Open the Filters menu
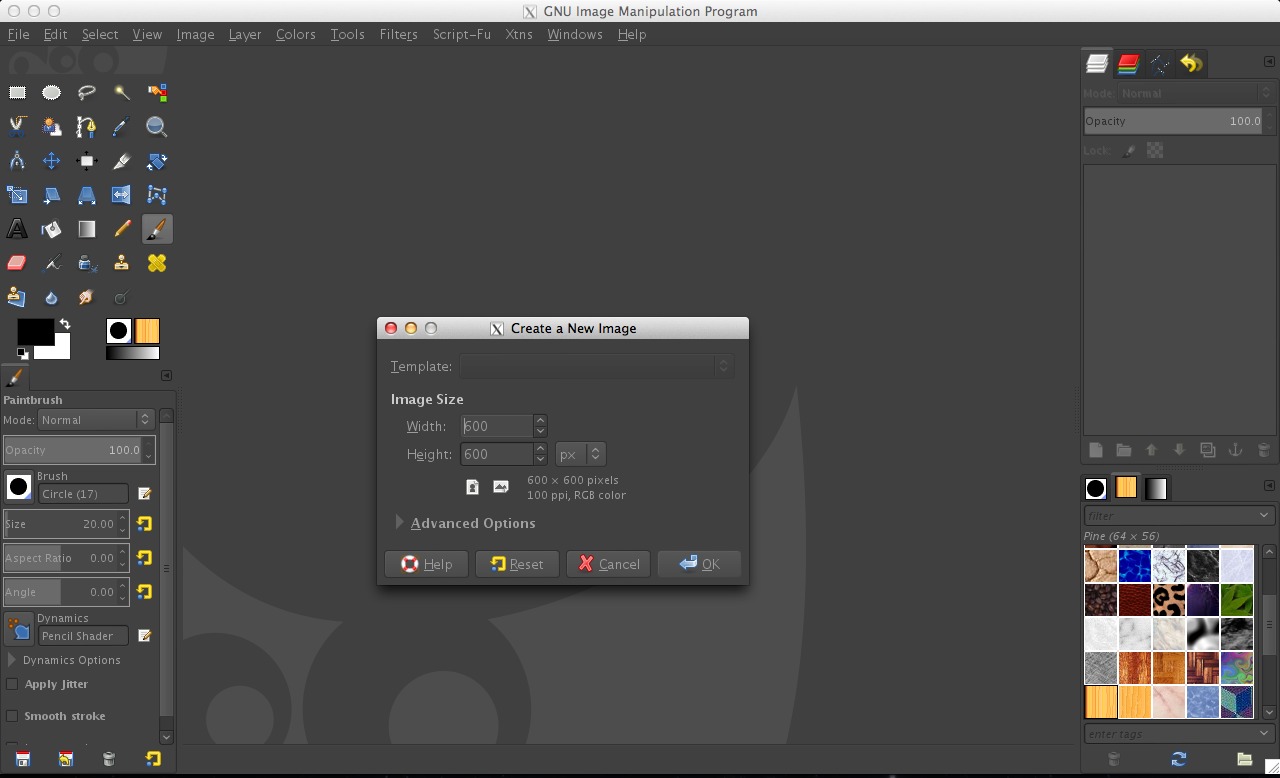The width and height of the screenshot is (1280, 778). click(x=398, y=34)
